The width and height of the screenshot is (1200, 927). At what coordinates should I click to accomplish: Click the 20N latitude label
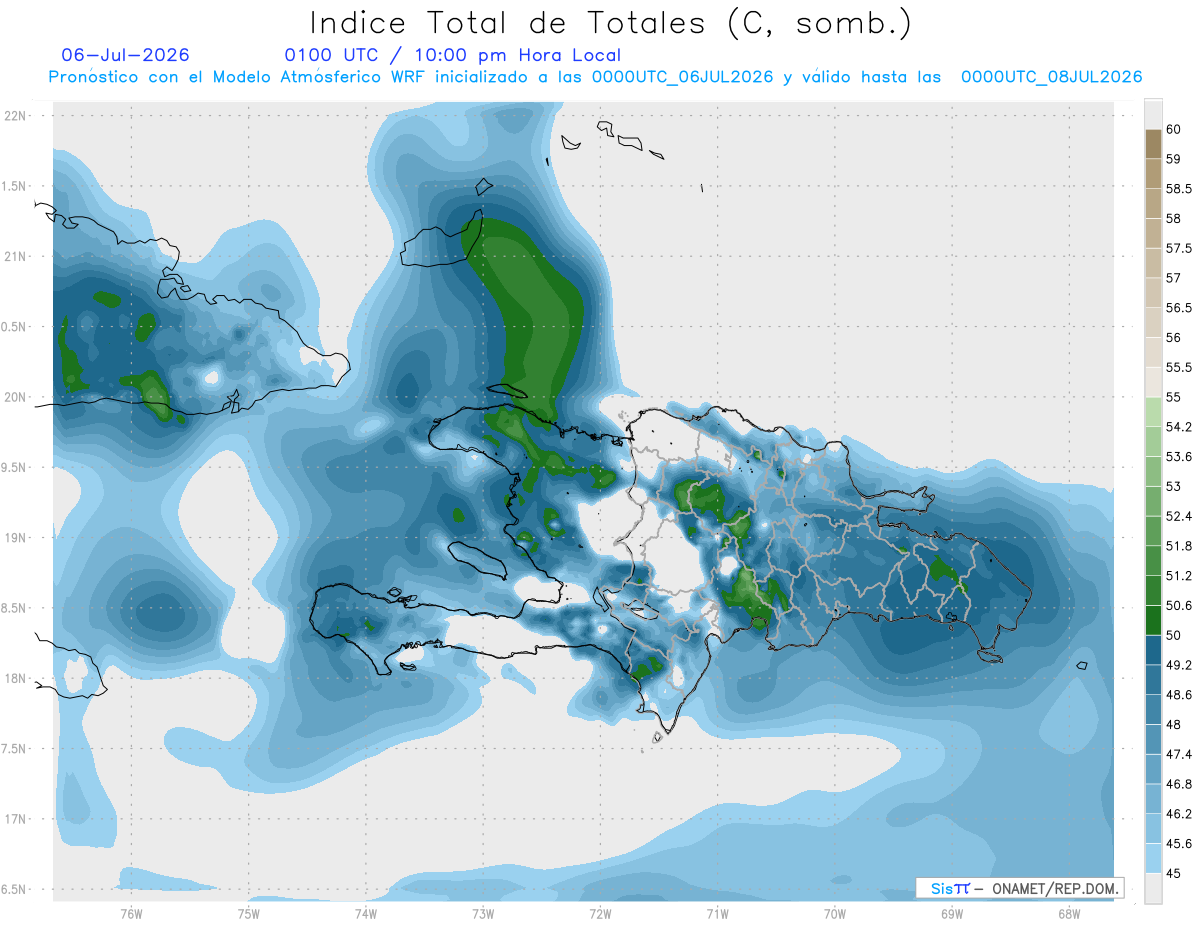[15, 397]
